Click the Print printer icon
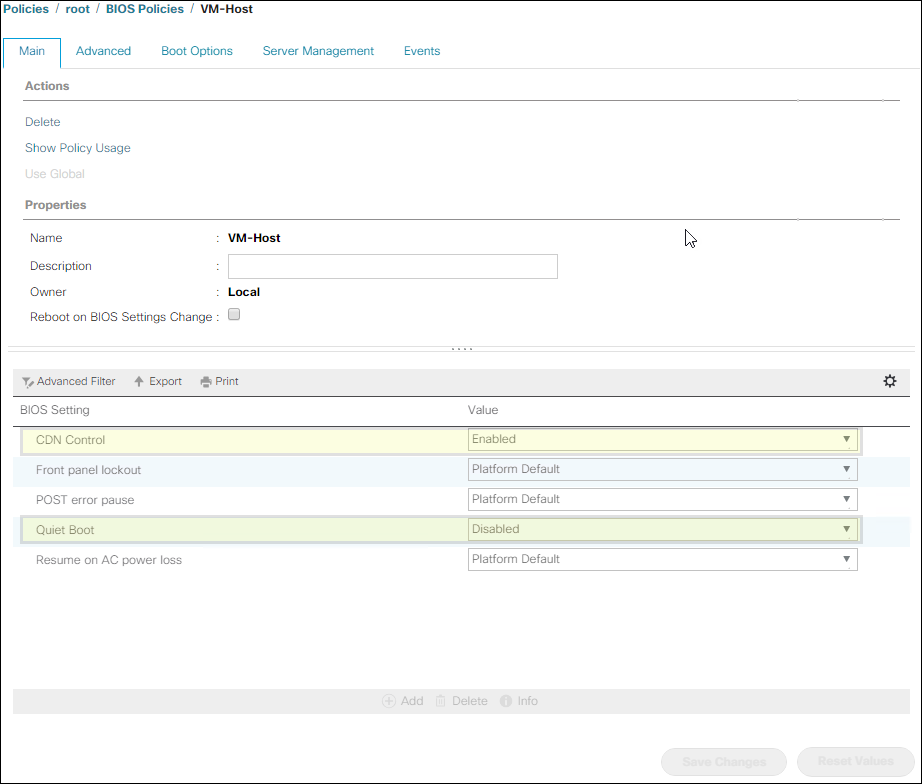Image resolution: width=922 pixels, height=784 pixels. click(x=206, y=382)
